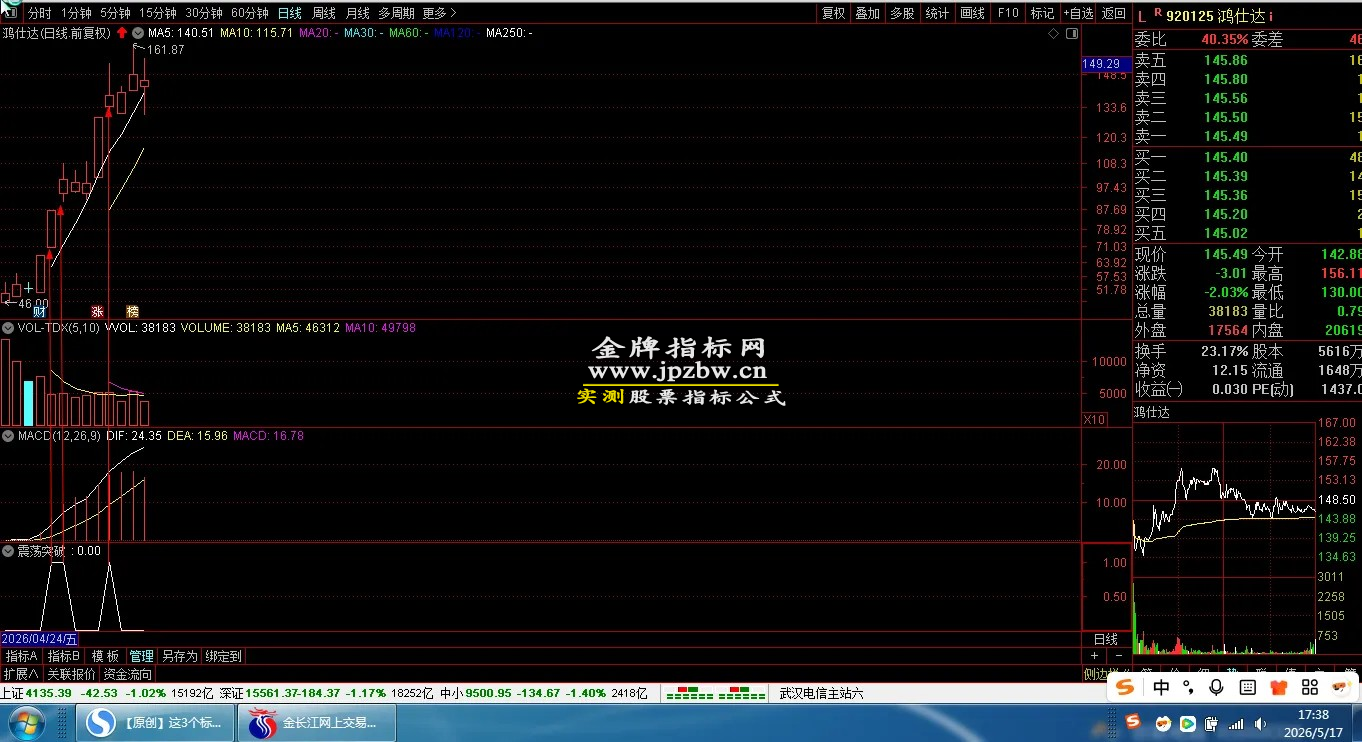Toggle the 中 Chinese input mode
Viewport: 1362px width, 742px height.
1161,687
